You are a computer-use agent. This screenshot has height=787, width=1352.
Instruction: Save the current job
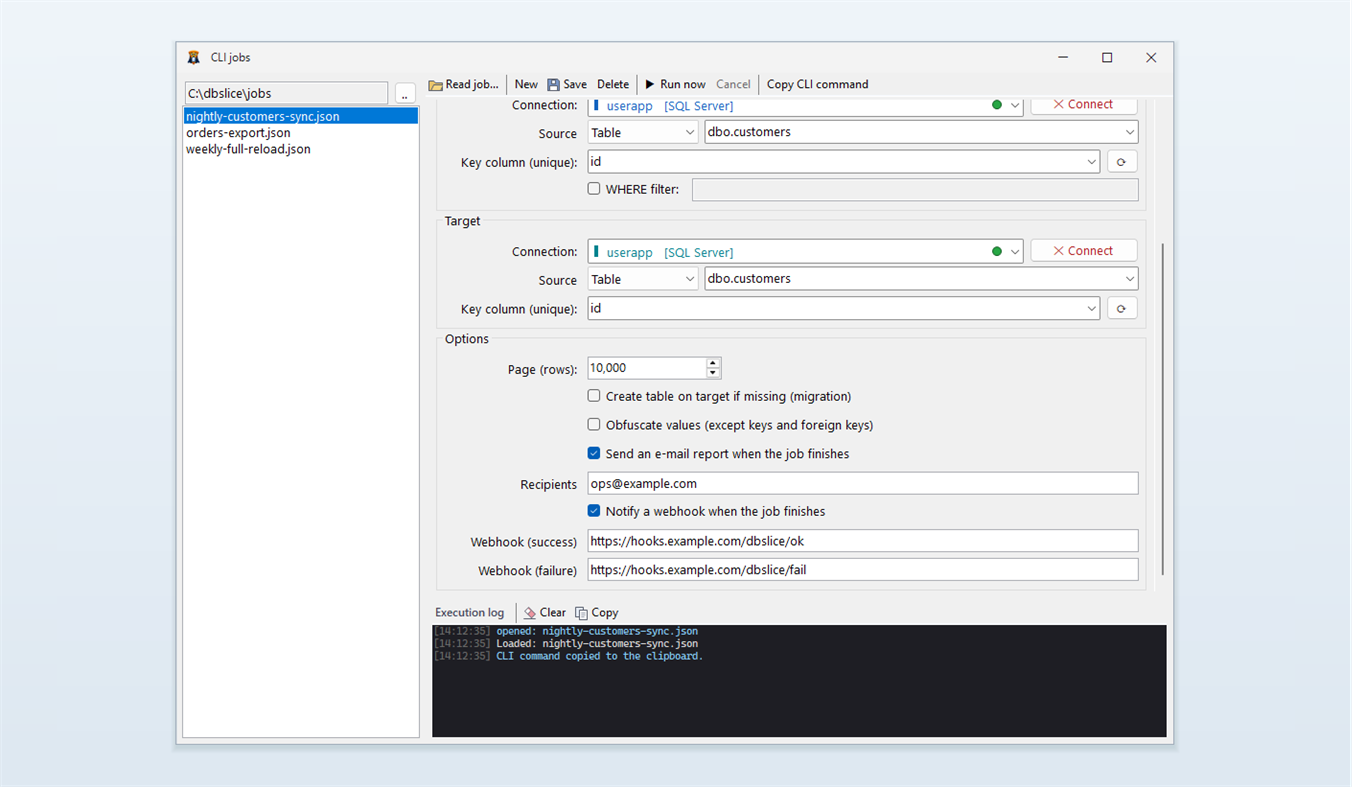tap(567, 84)
